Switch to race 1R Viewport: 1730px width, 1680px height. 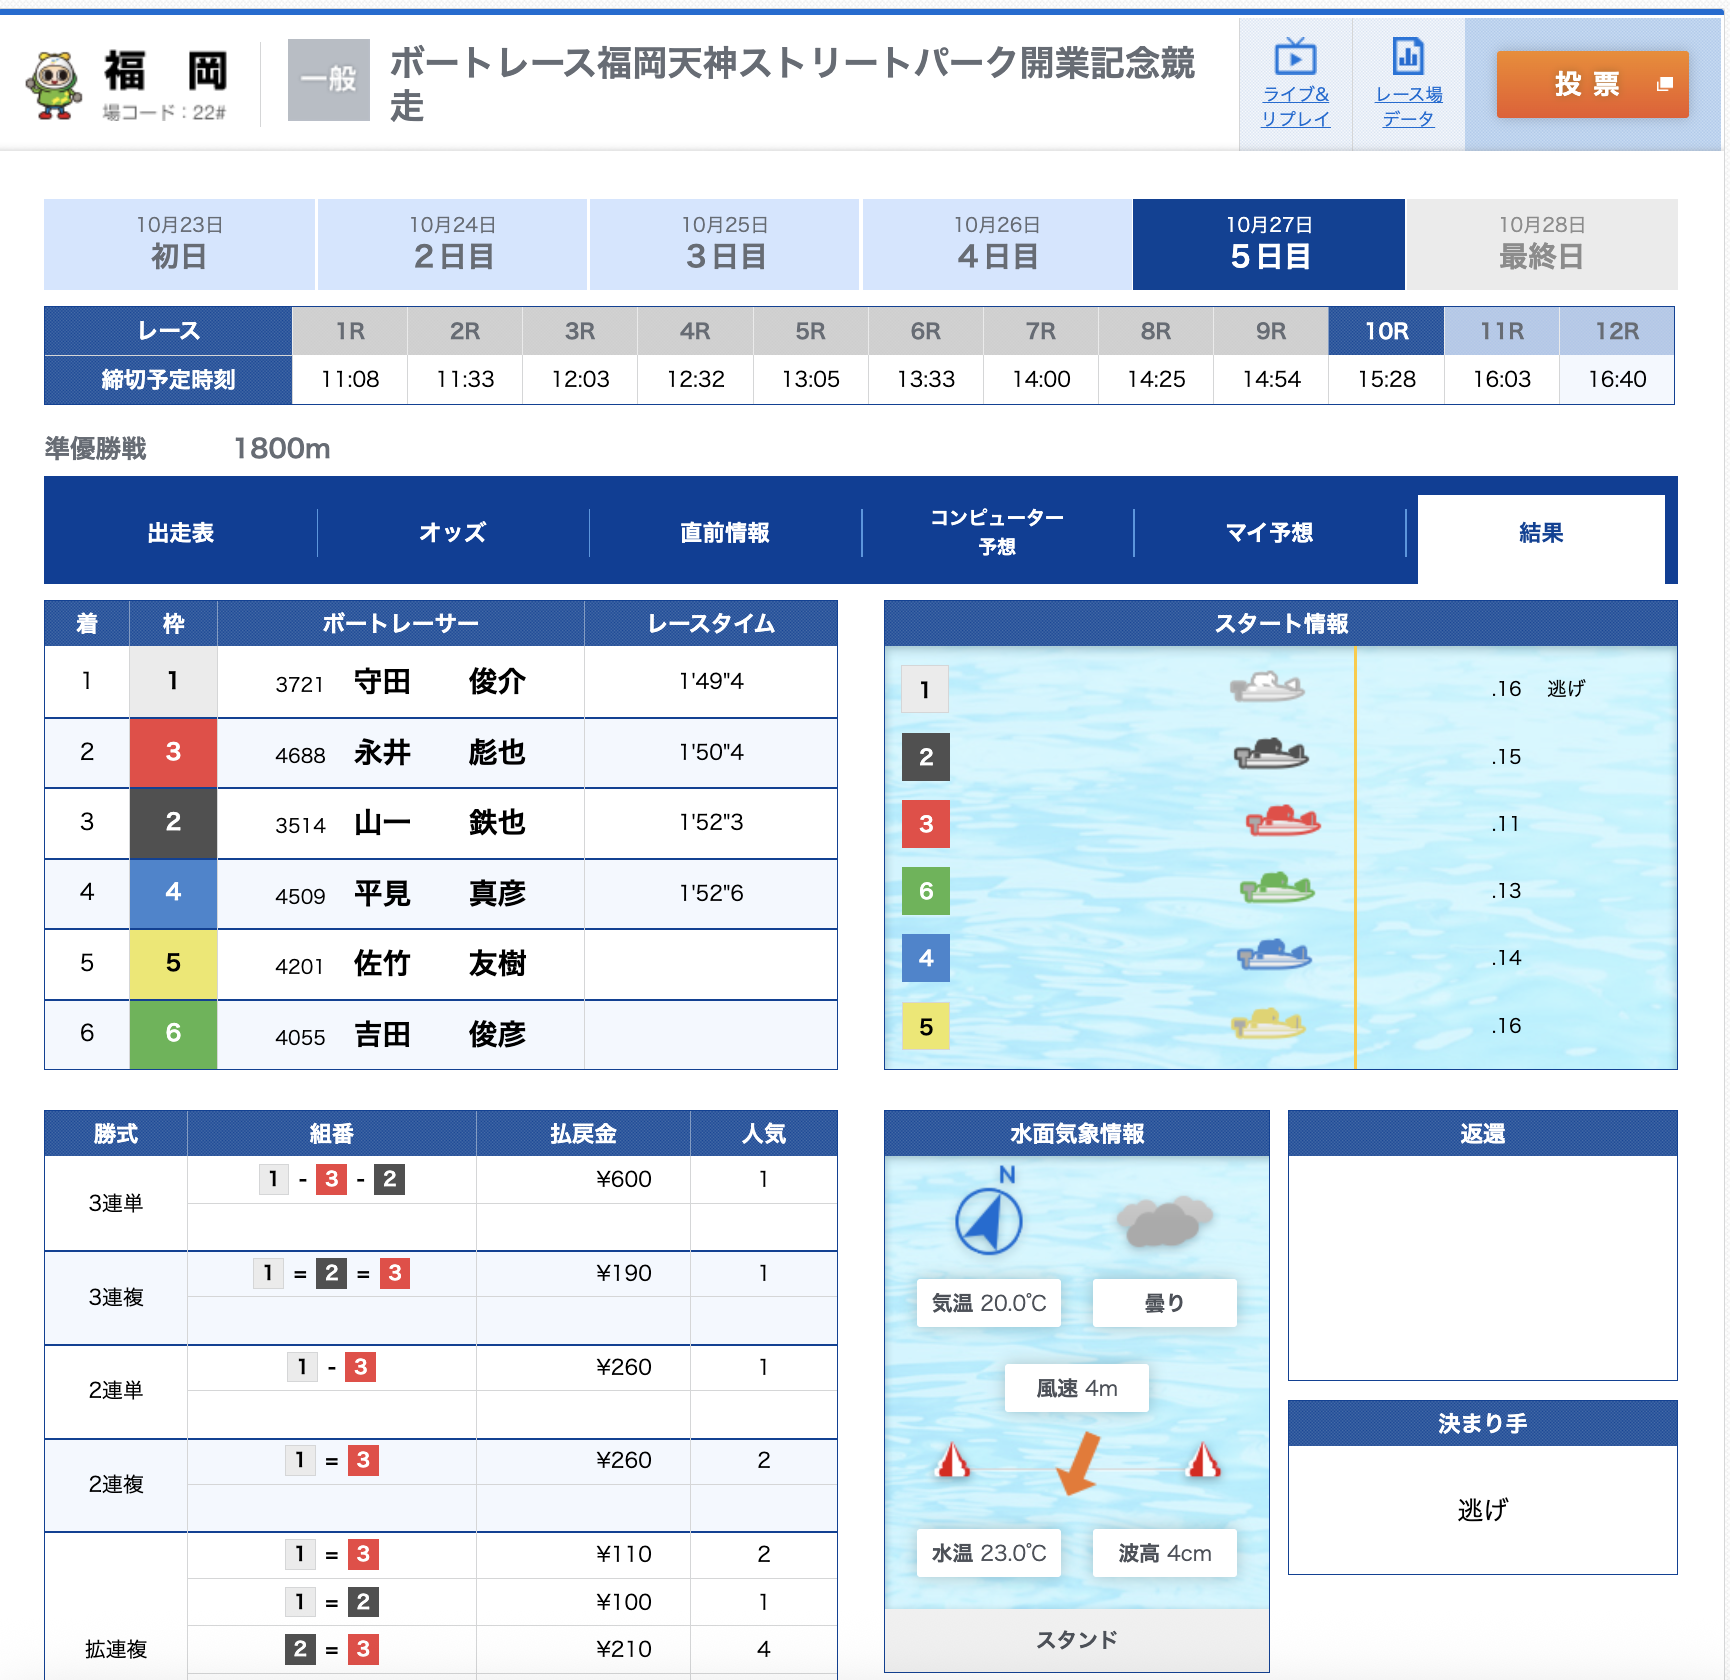click(x=350, y=331)
